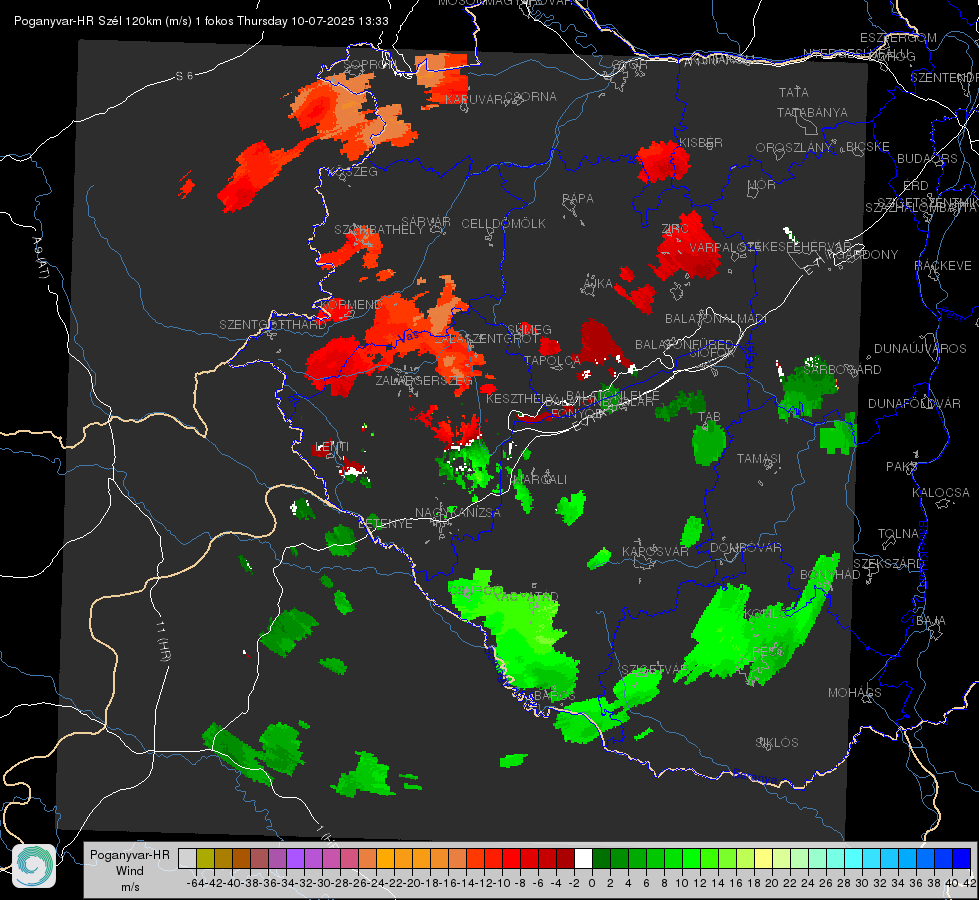Click the TATA city label
The height and width of the screenshot is (900, 979).
click(794, 92)
